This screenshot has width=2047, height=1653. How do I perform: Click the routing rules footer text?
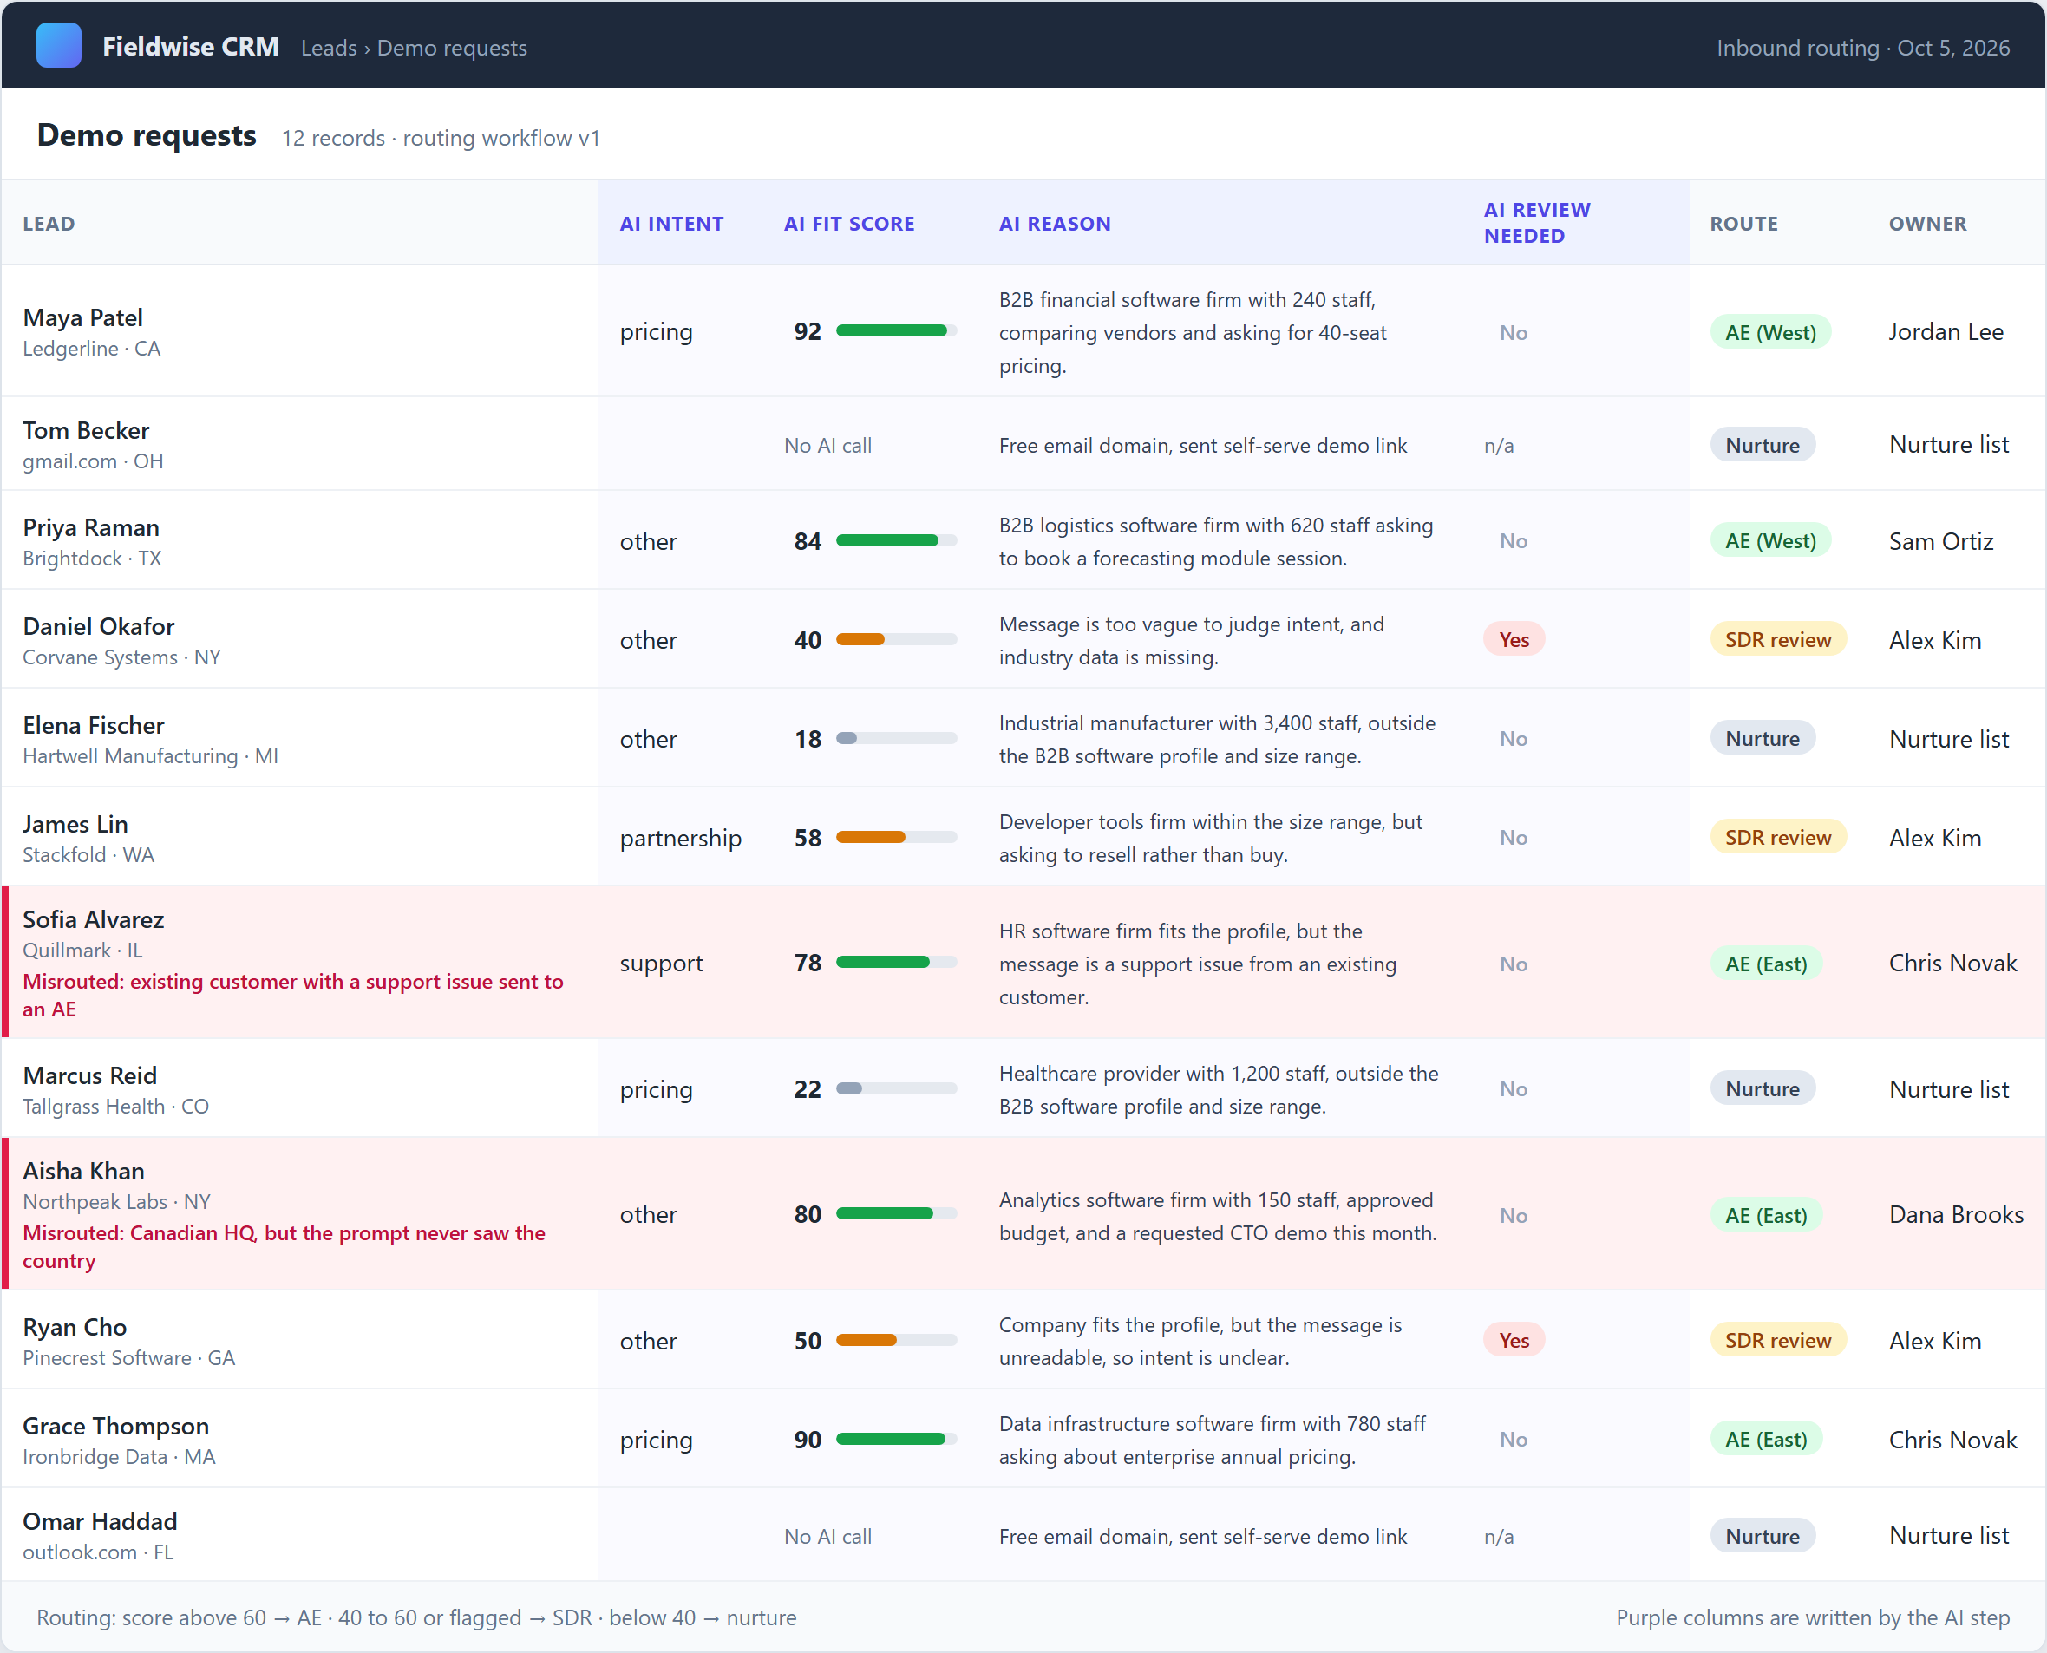(416, 1617)
